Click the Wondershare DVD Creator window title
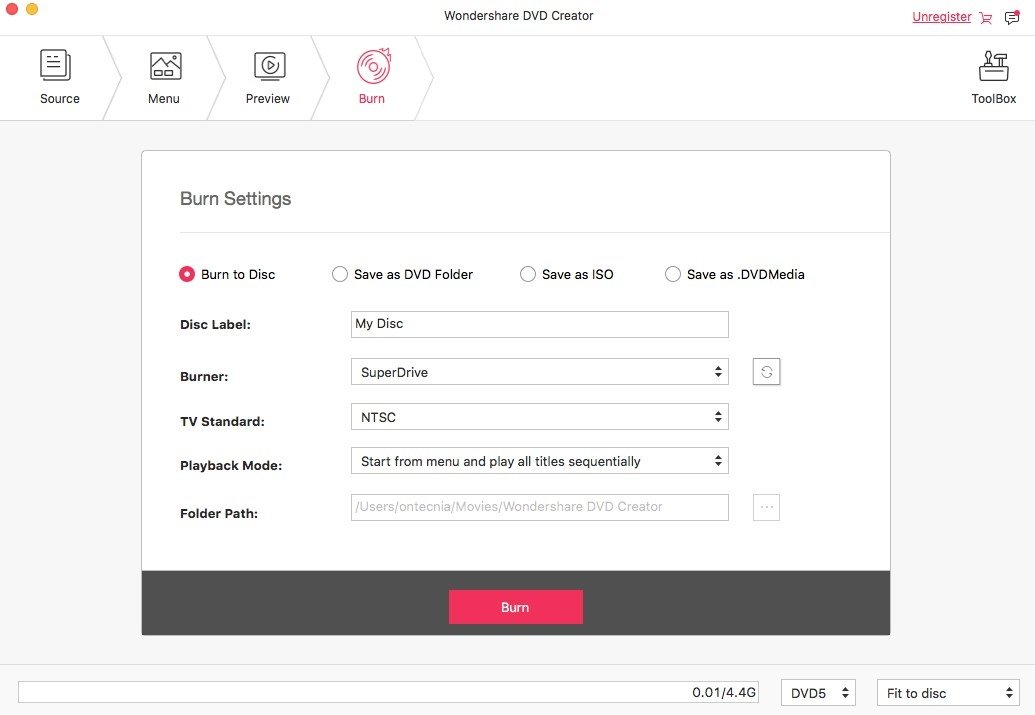This screenshot has width=1035, height=715. [518, 16]
